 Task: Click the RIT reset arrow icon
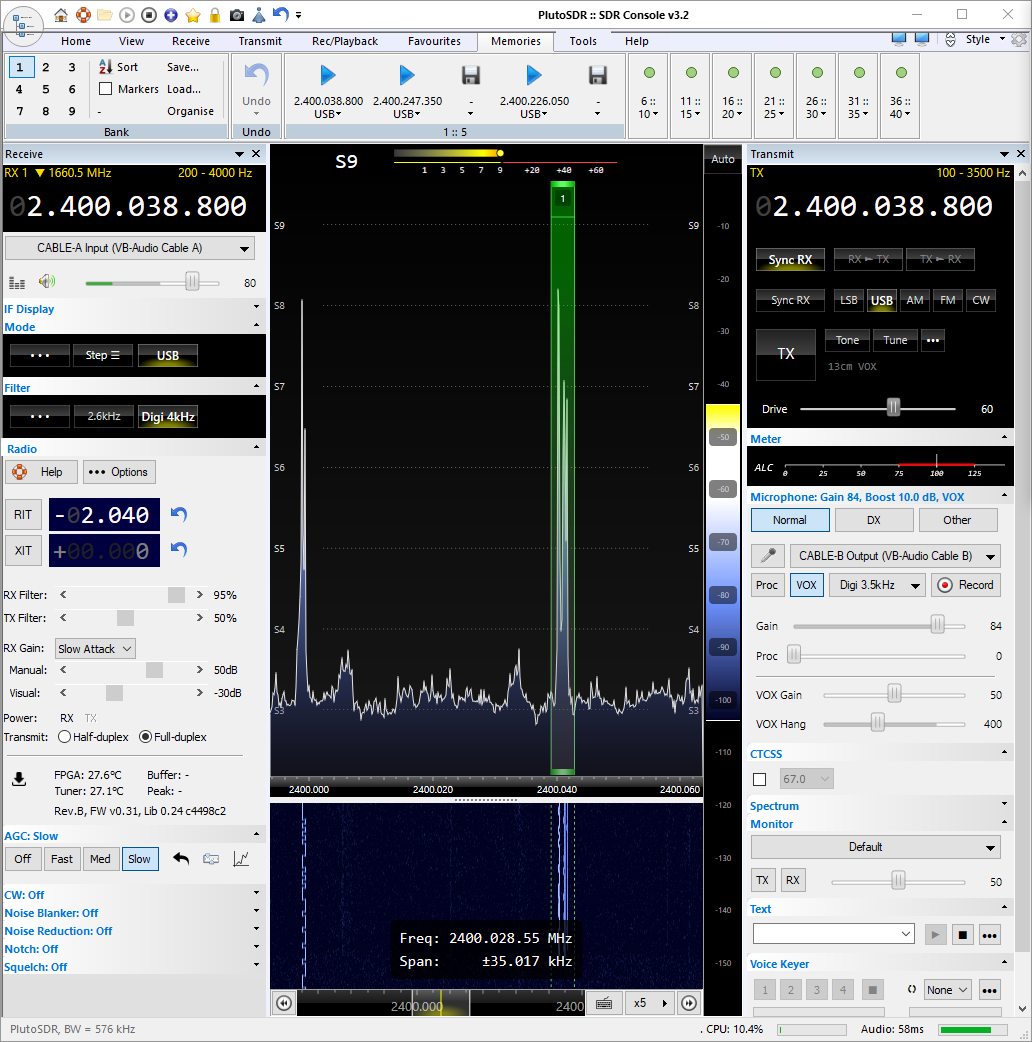tap(179, 514)
